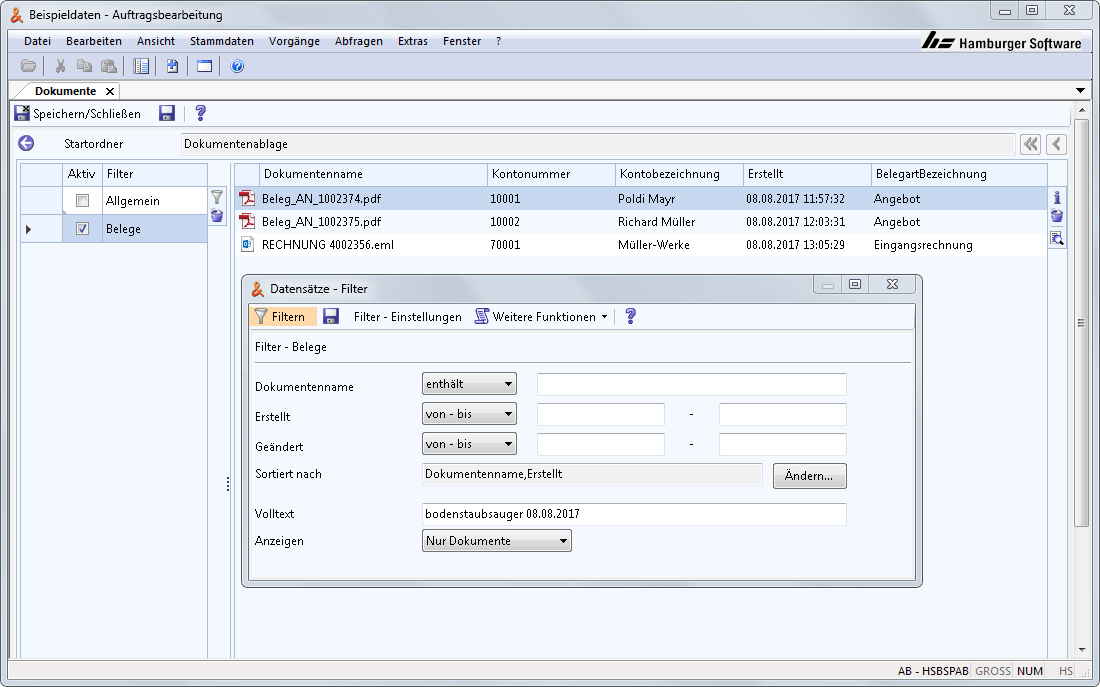1100x687 pixels.
Task: Click the info icon right of the document list
Action: [1057, 198]
